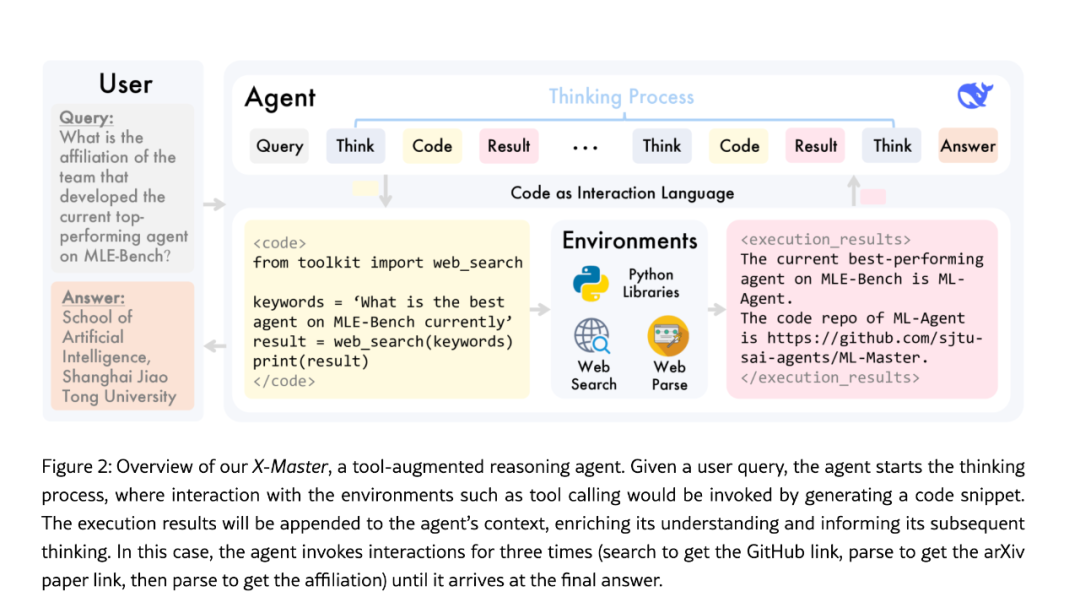Click the "from toolkit import web_search" line

click(388, 262)
